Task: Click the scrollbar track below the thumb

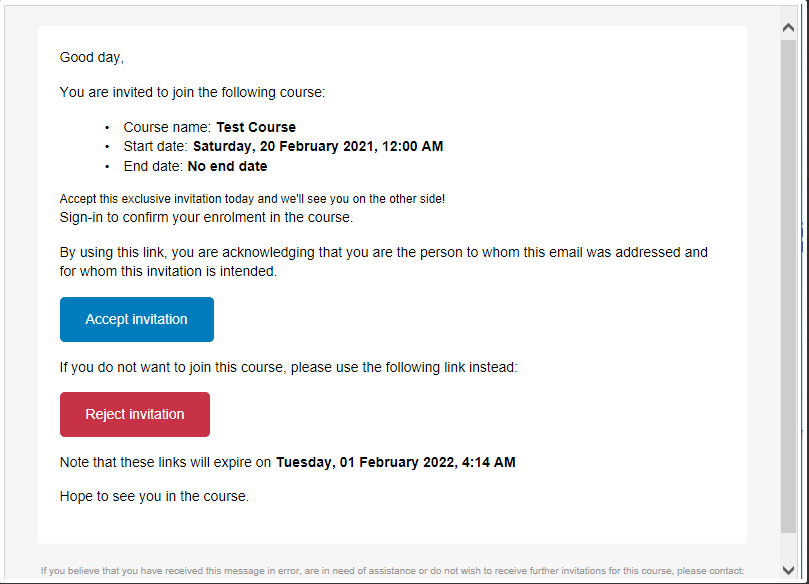Action: [788, 548]
